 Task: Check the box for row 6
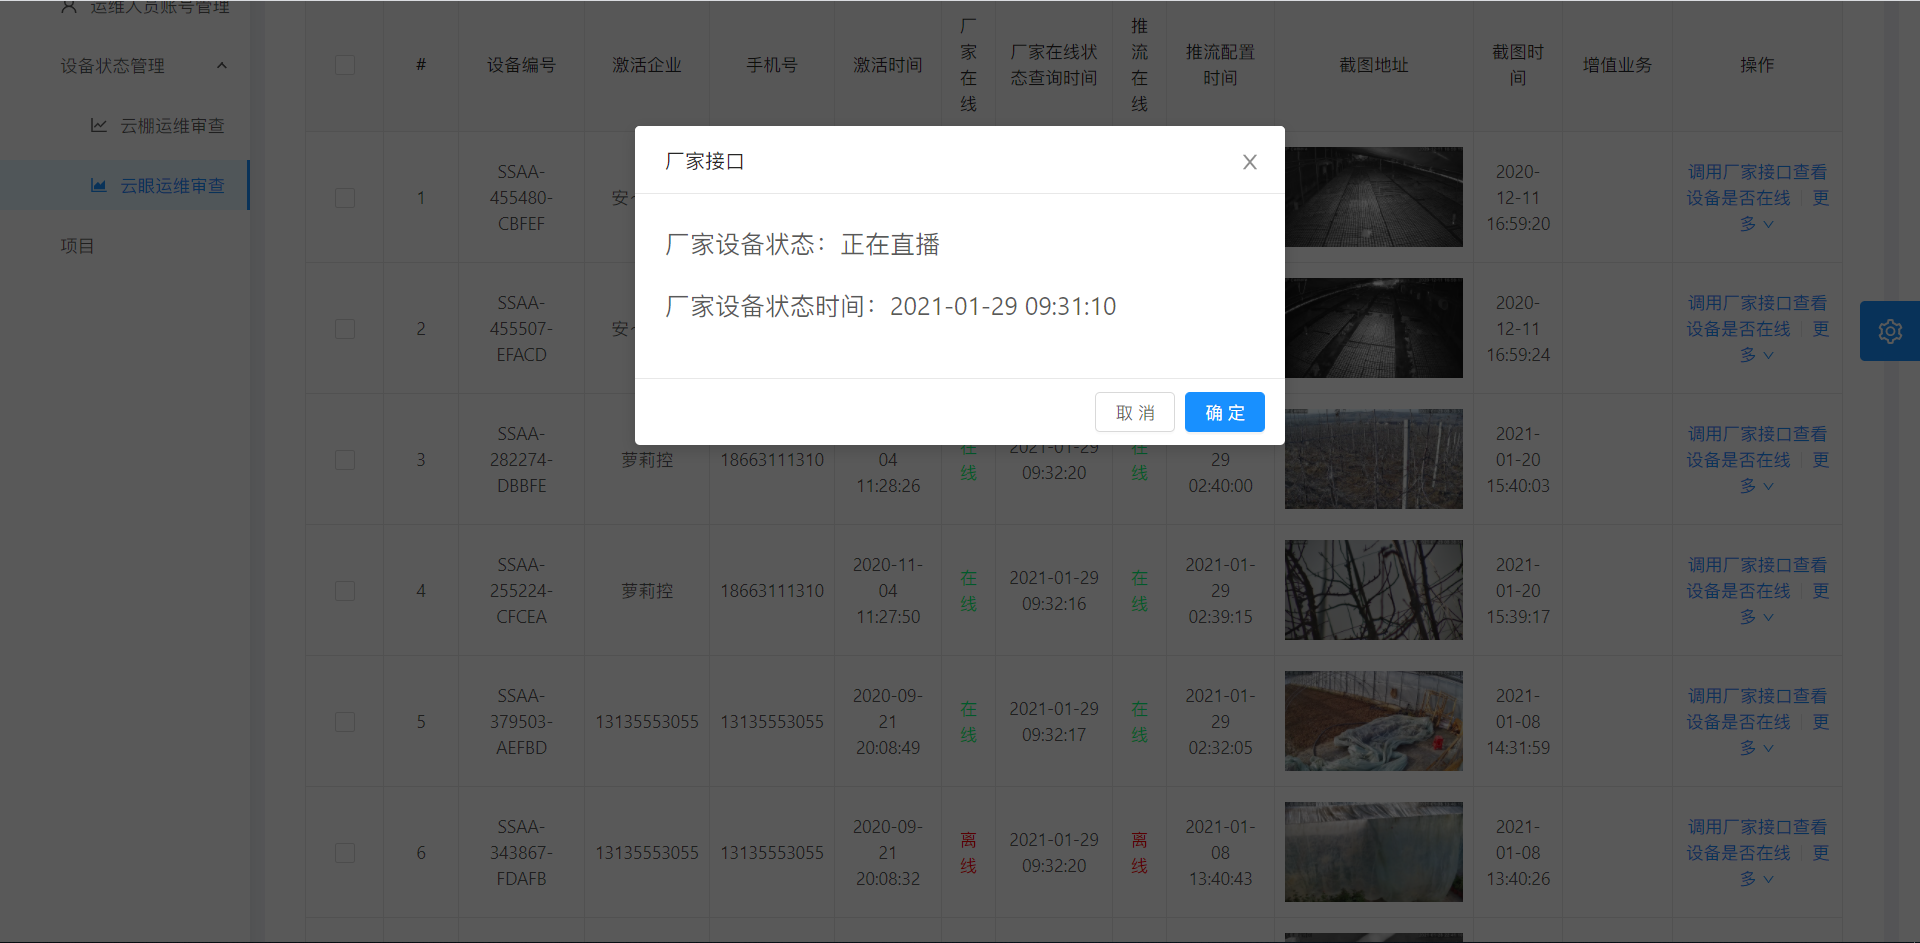pos(345,853)
